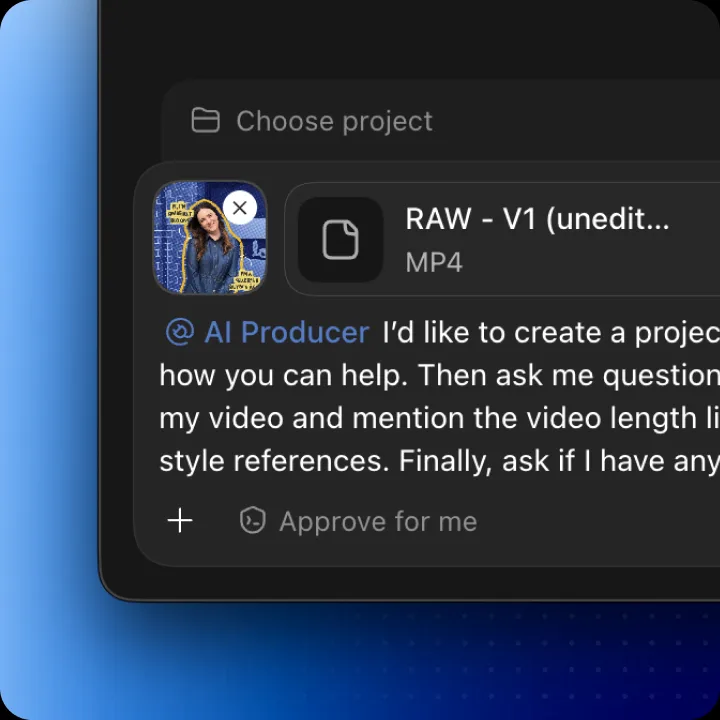Click the @ icon before AI Producer
720x720 pixels.
(x=180, y=332)
